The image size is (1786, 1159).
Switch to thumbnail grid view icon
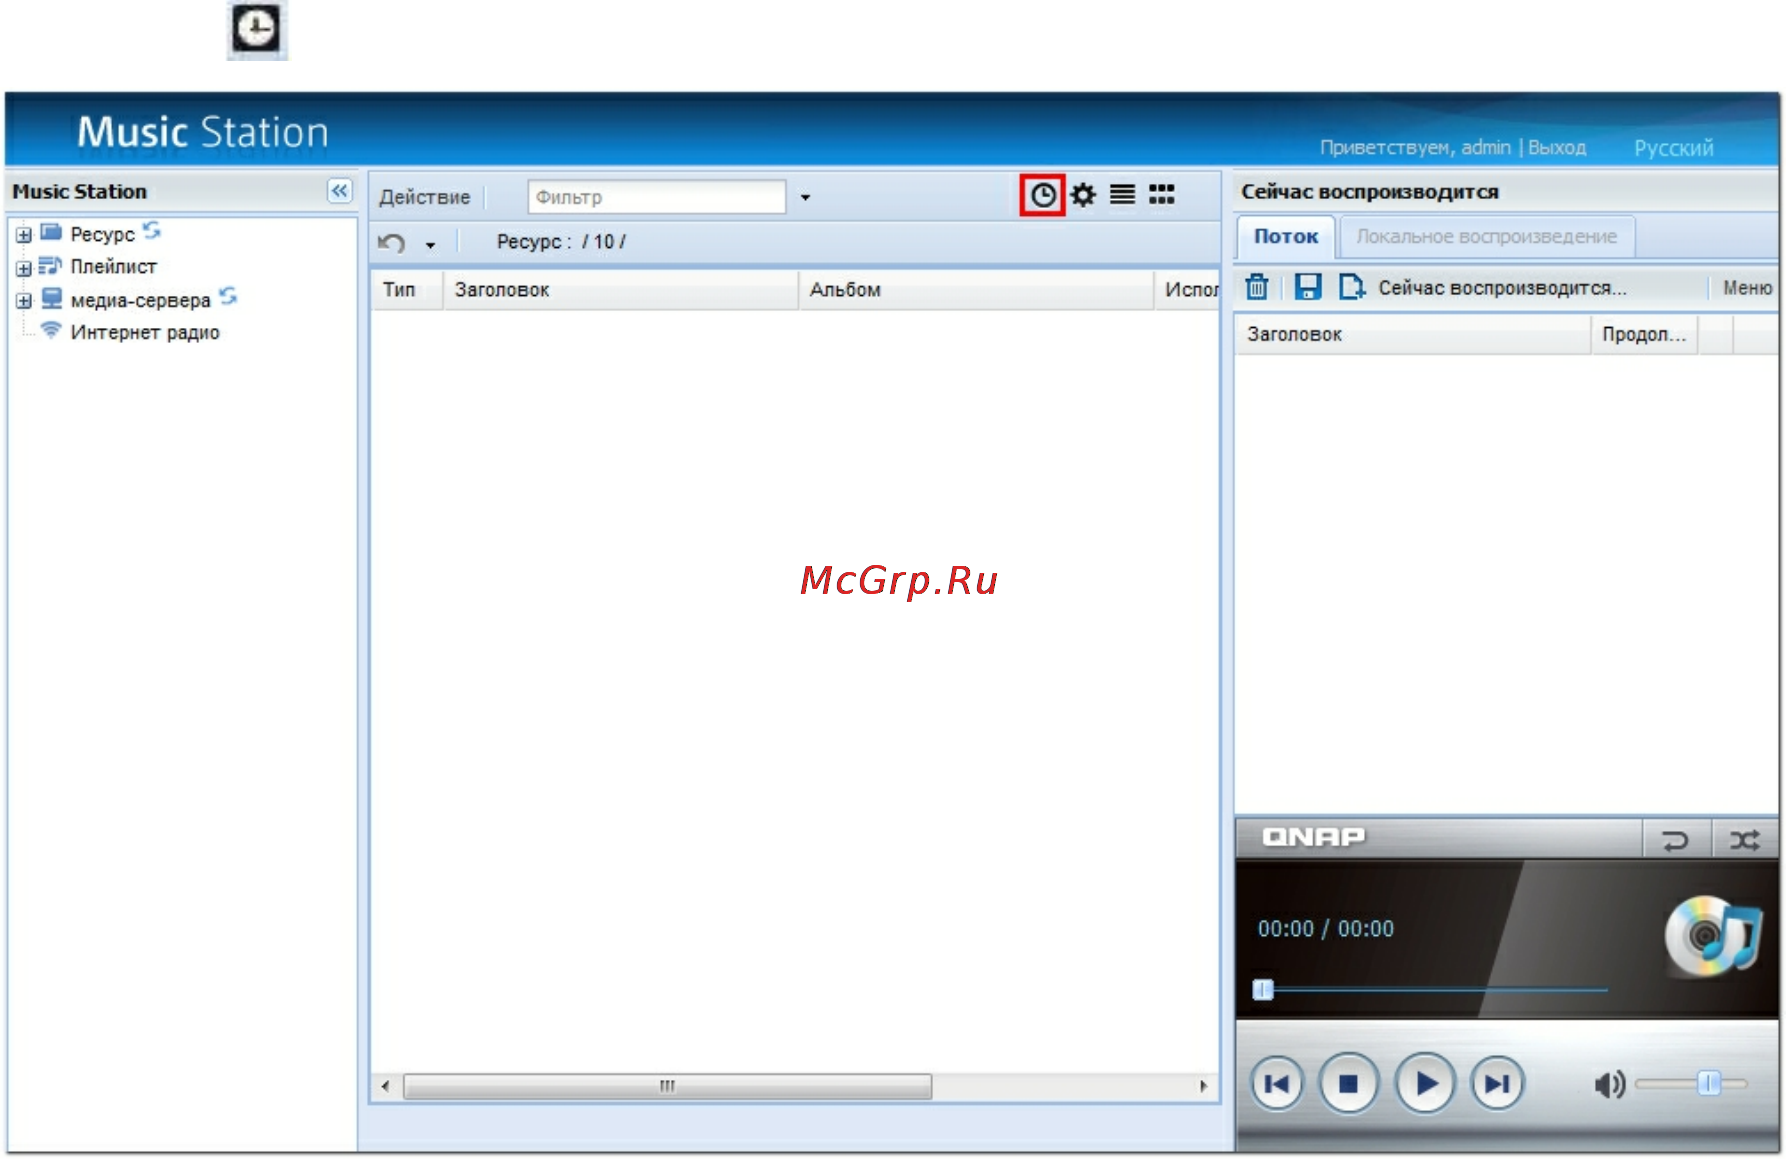click(1162, 194)
